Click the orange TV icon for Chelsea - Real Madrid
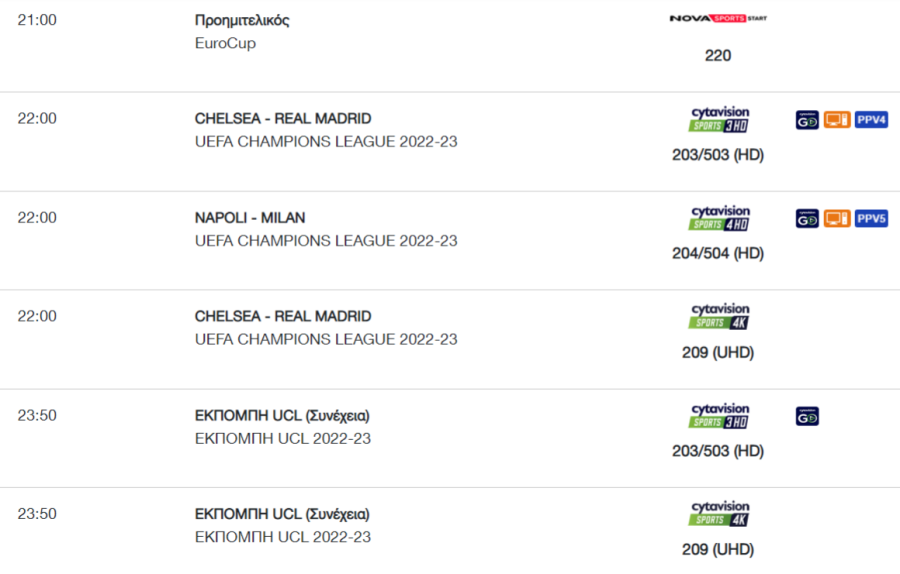900x574 pixels. (x=837, y=120)
